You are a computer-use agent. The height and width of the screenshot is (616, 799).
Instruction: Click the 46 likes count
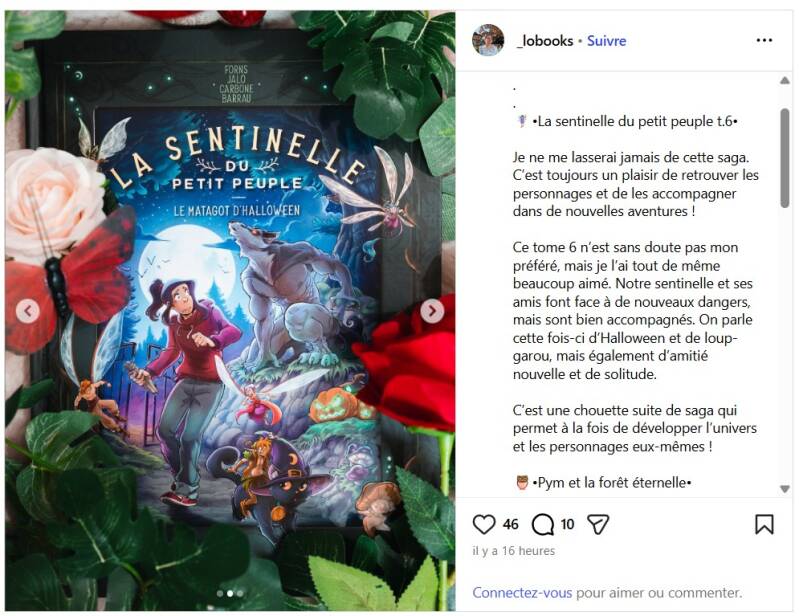click(511, 524)
